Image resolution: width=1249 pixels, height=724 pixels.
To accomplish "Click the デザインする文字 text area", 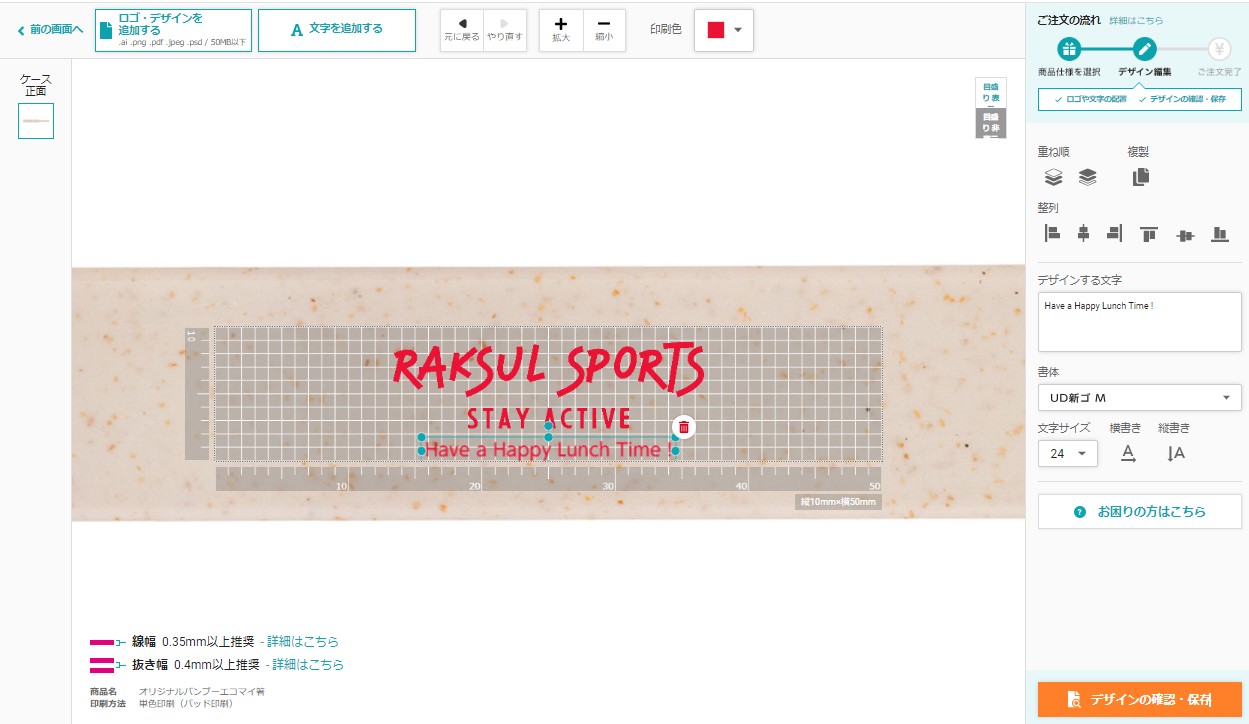I will coord(1140,322).
